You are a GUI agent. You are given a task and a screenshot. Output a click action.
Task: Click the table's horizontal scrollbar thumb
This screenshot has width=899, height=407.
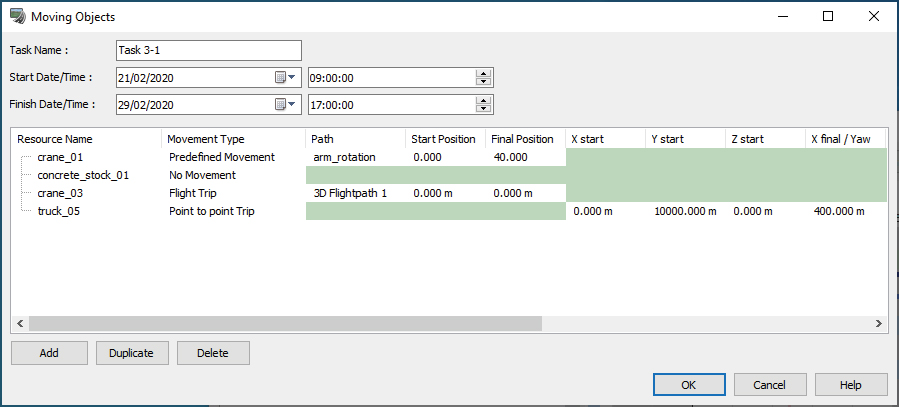pos(285,324)
